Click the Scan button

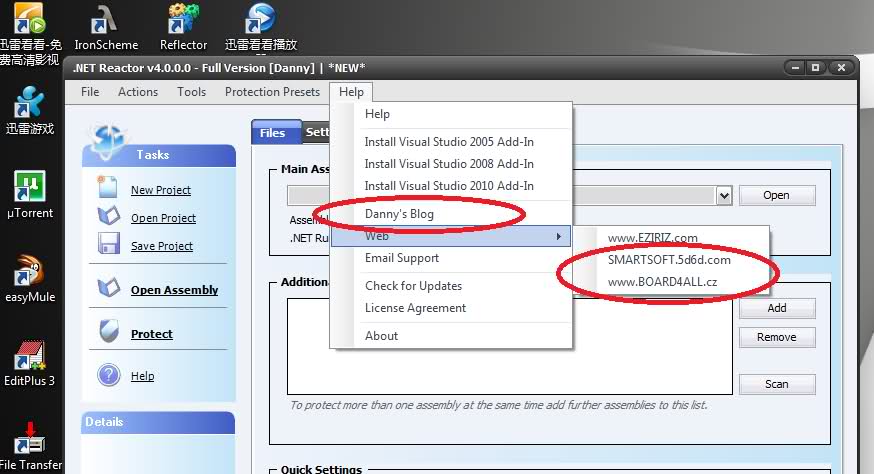pyautogui.click(x=777, y=384)
